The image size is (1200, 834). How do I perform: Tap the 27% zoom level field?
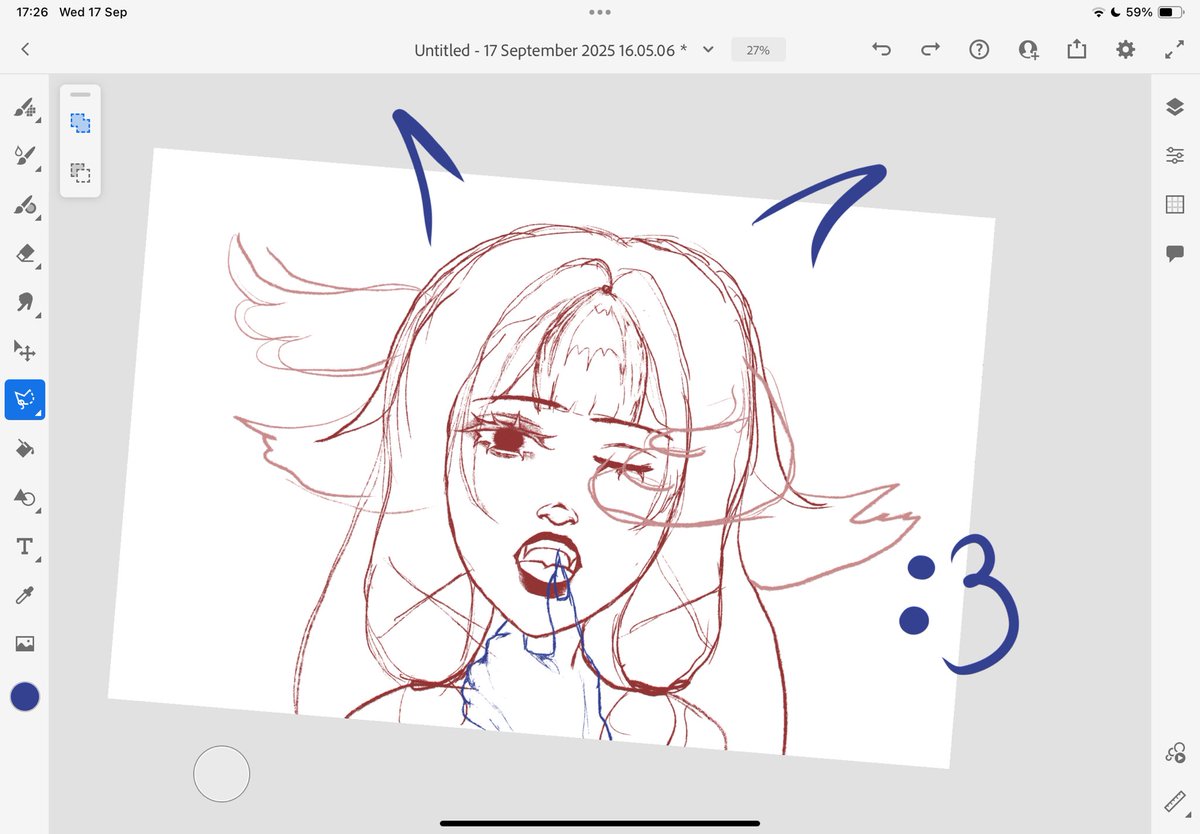(758, 49)
